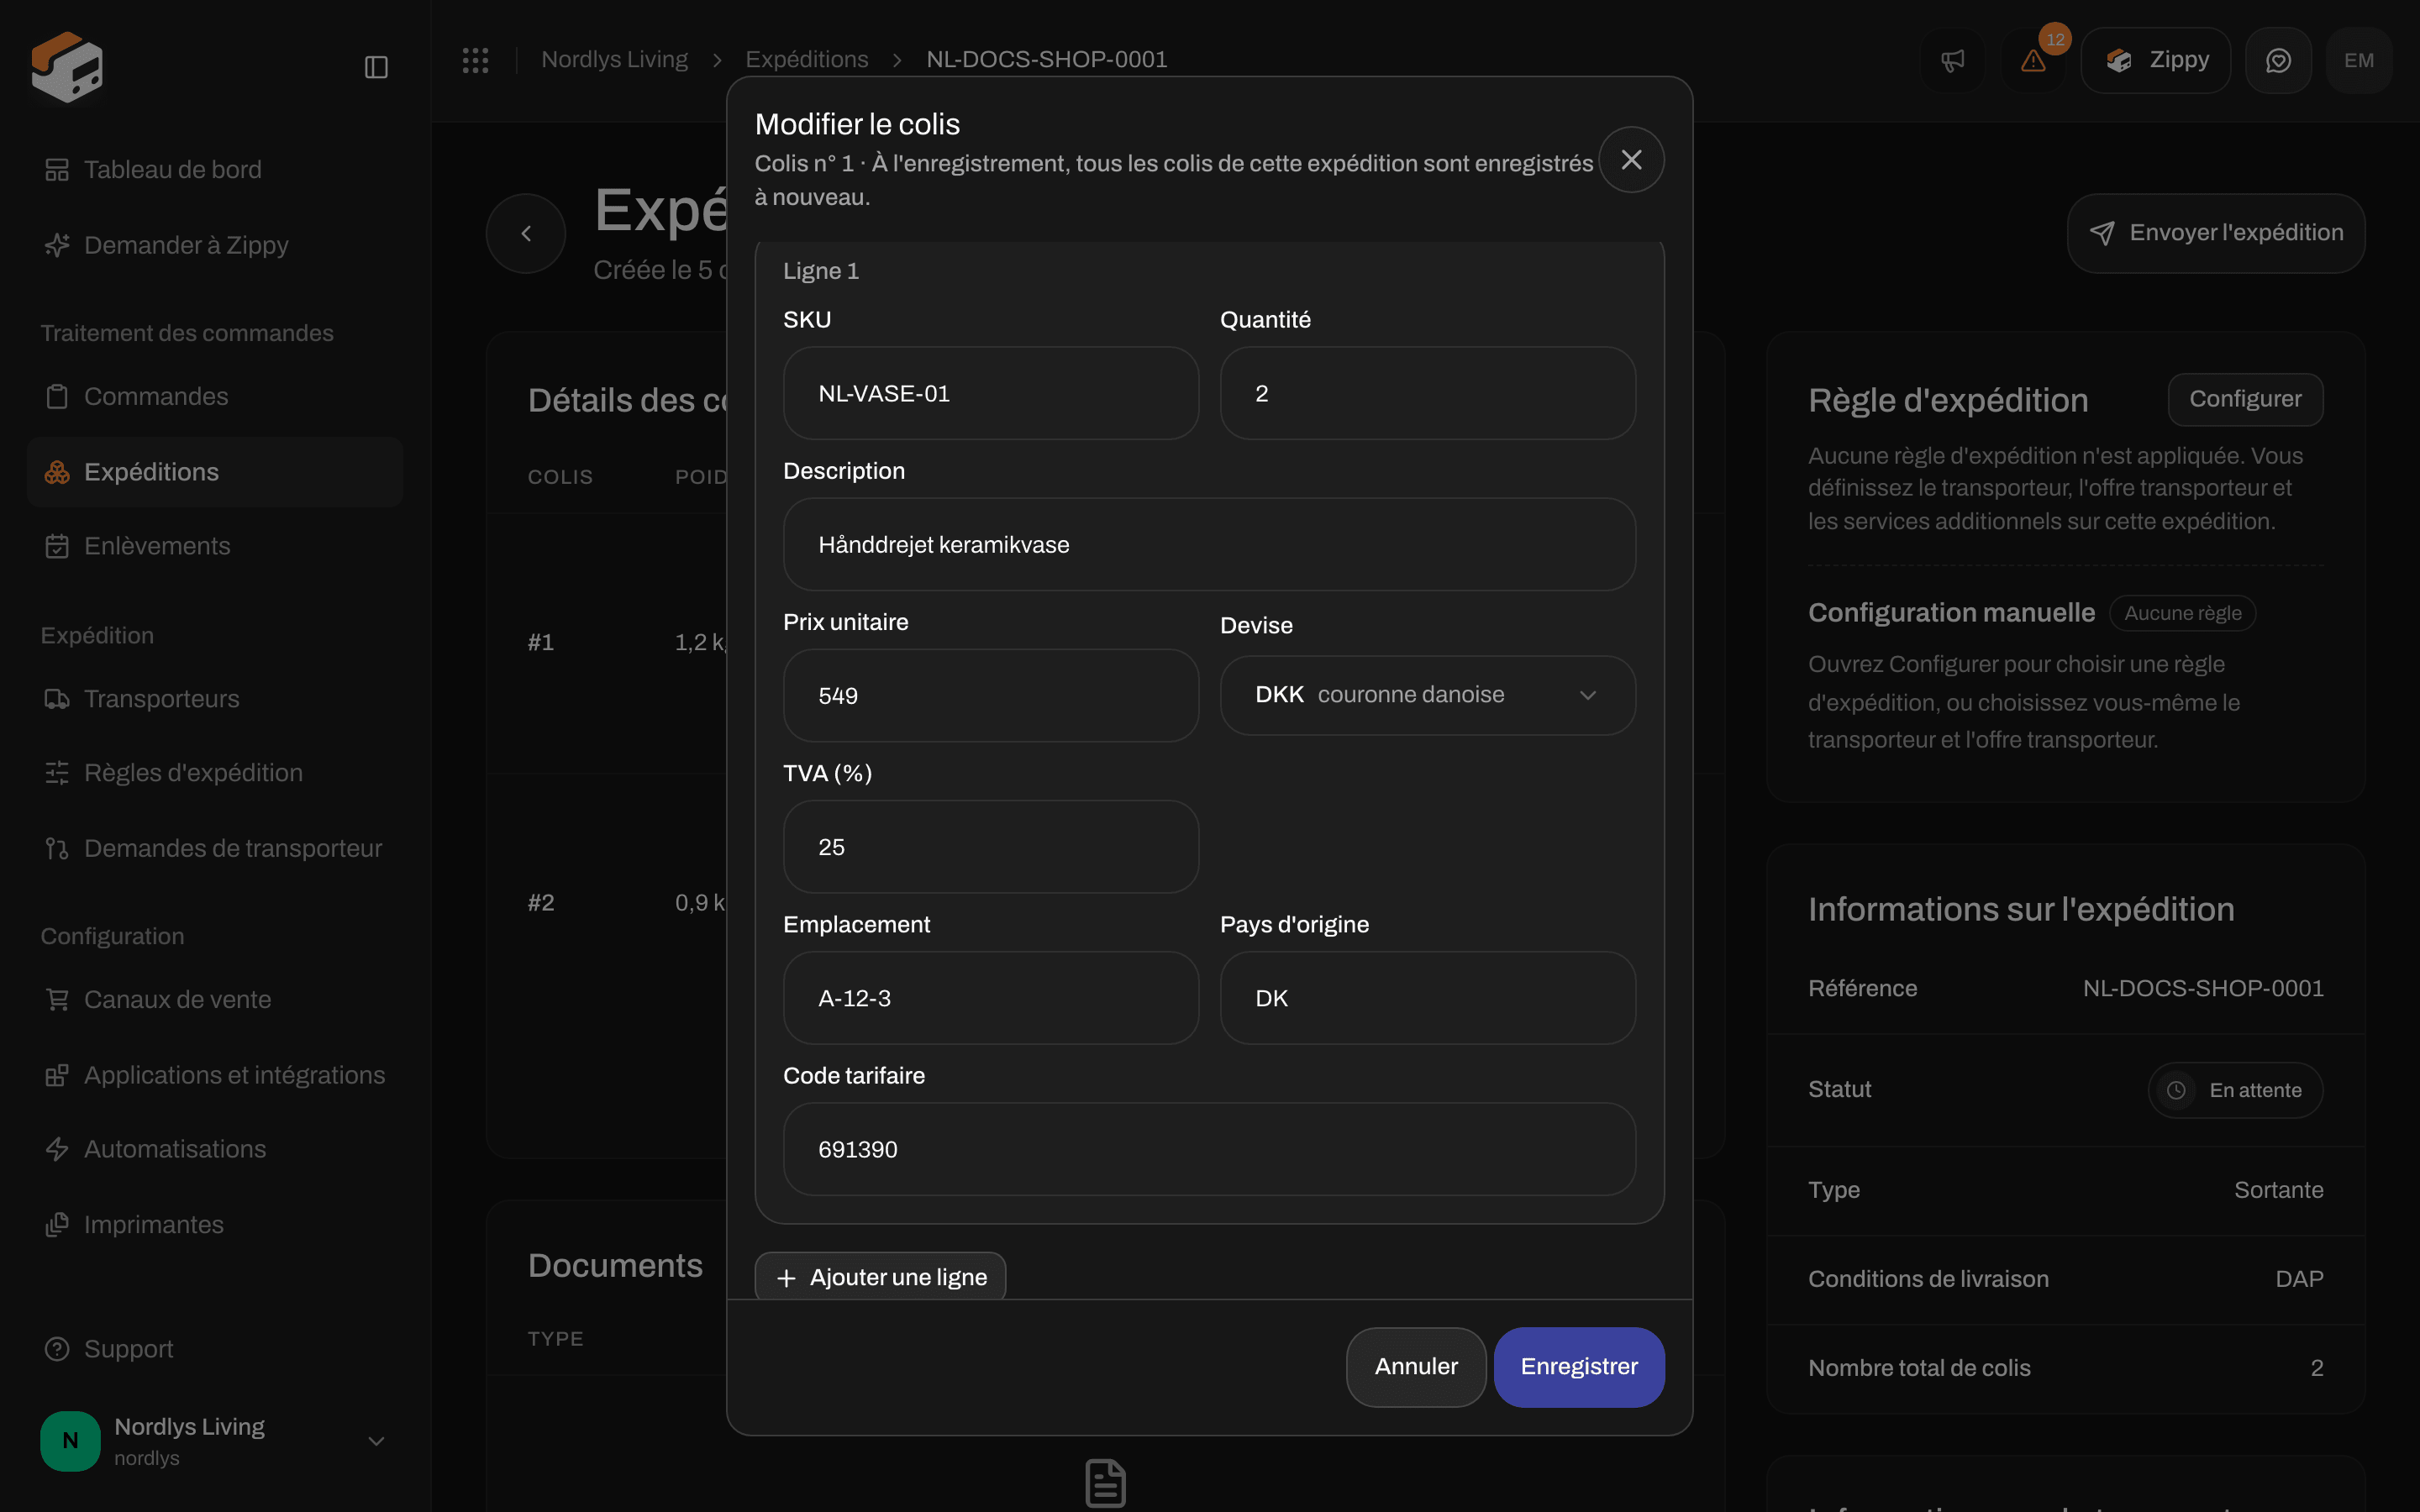This screenshot has height=1512, width=2420.
Task: Open Automatisations in sidebar
Action: coord(215,1149)
